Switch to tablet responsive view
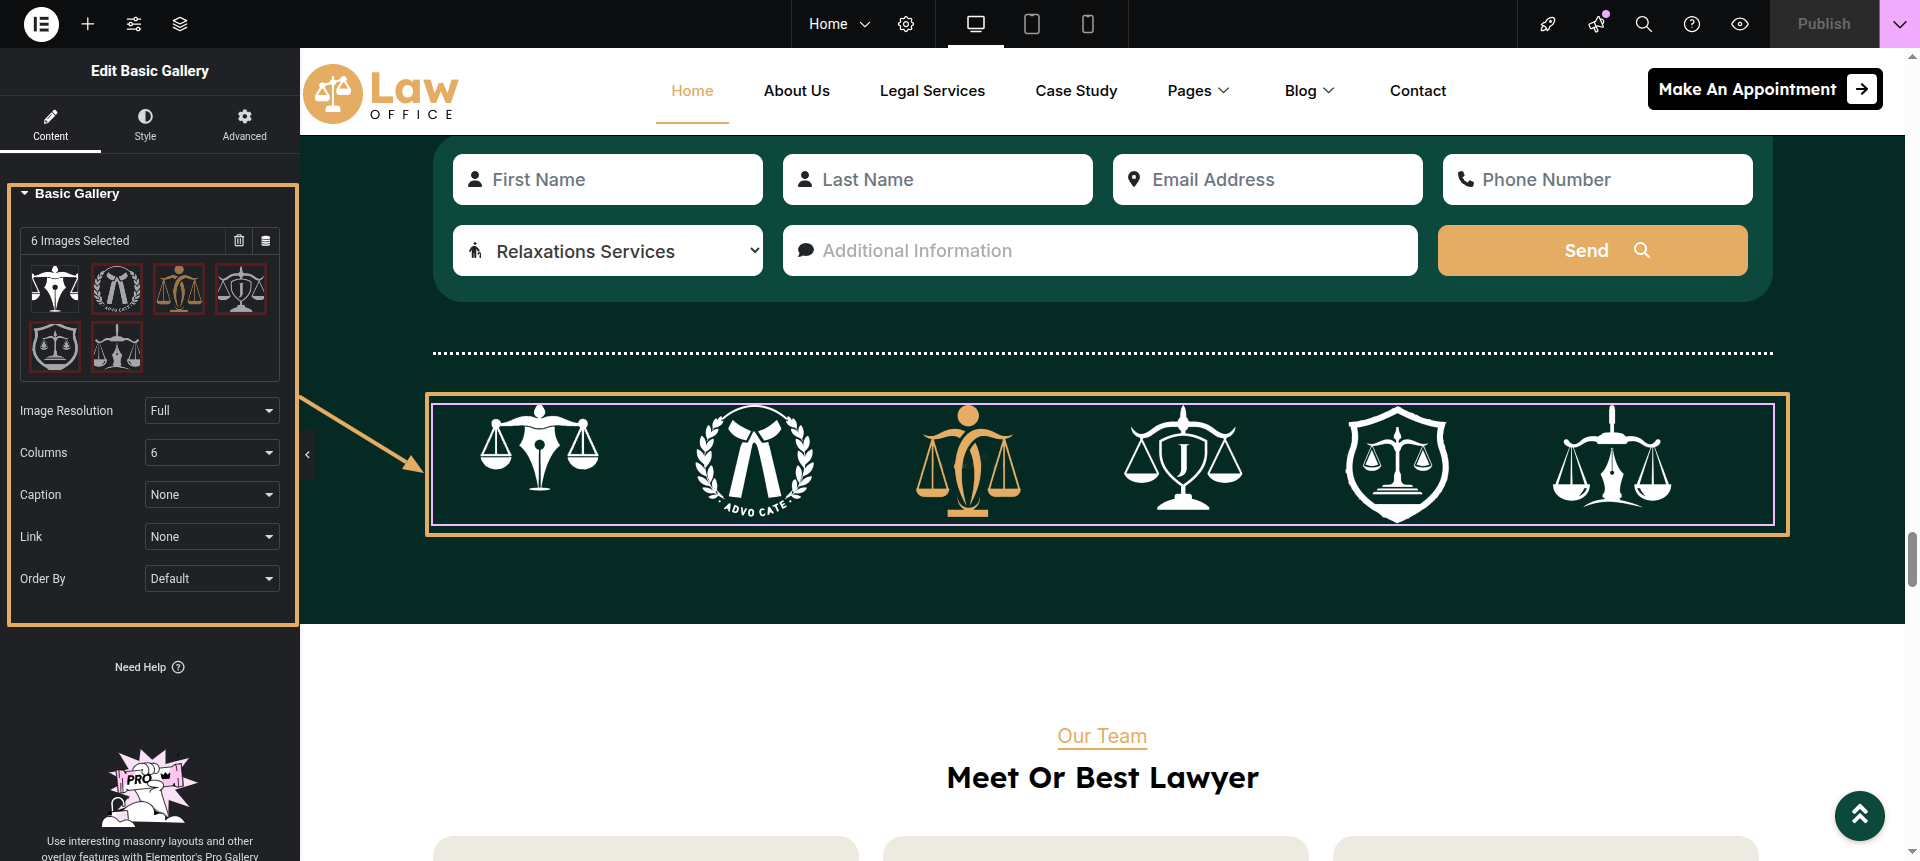Viewport: 1920px width, 861px height. tap(1031, 24)
